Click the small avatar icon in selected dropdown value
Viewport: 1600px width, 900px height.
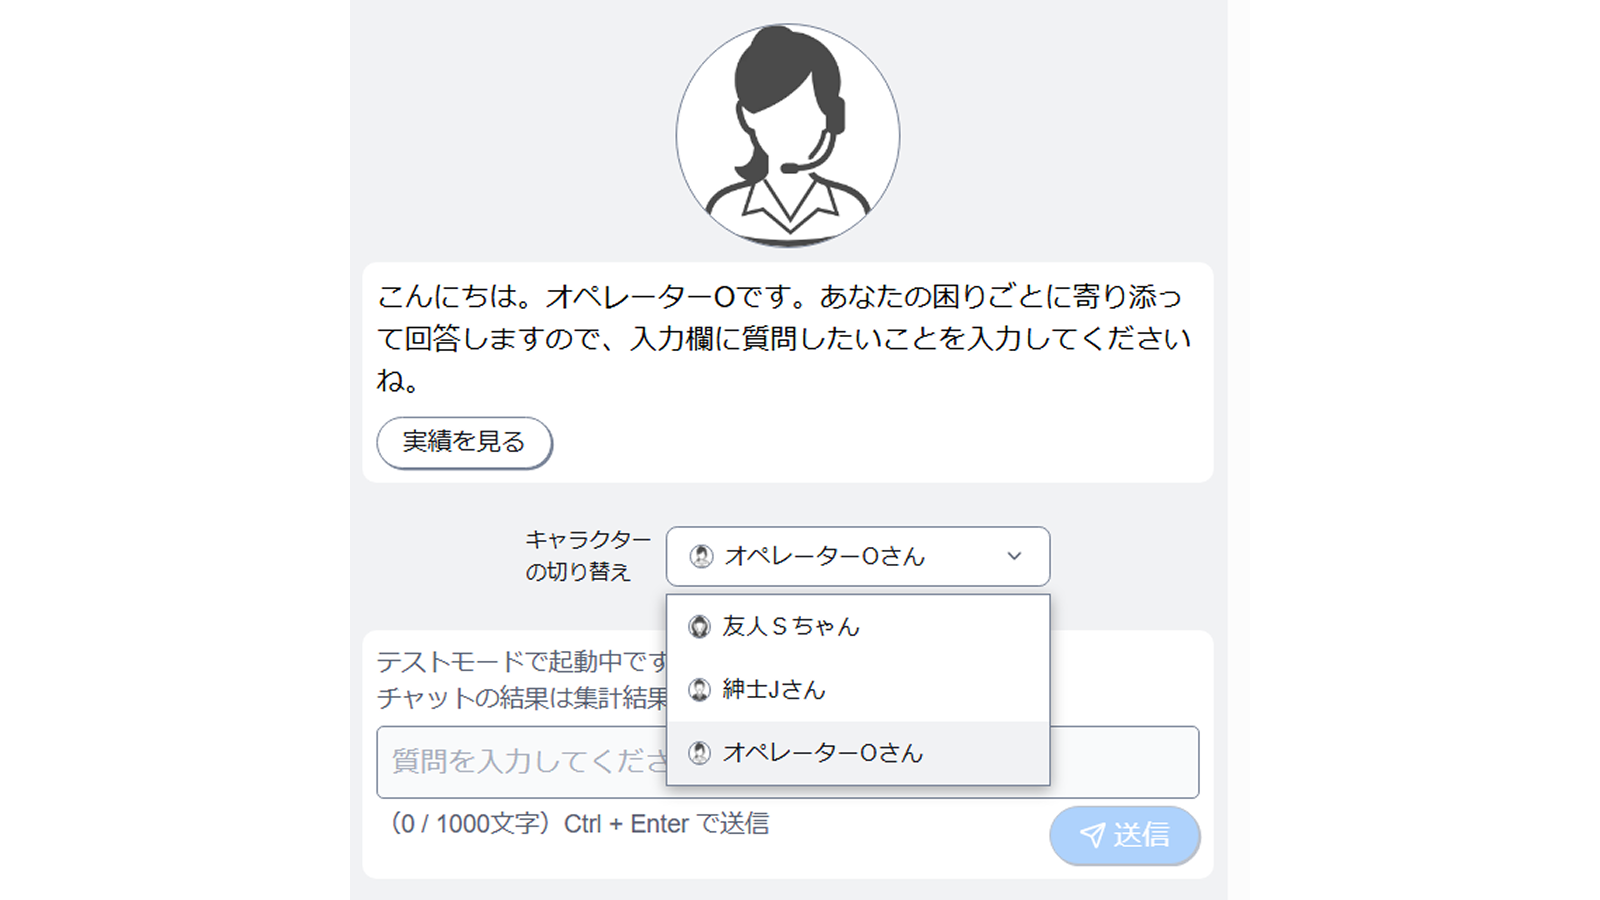click(702, 556)
